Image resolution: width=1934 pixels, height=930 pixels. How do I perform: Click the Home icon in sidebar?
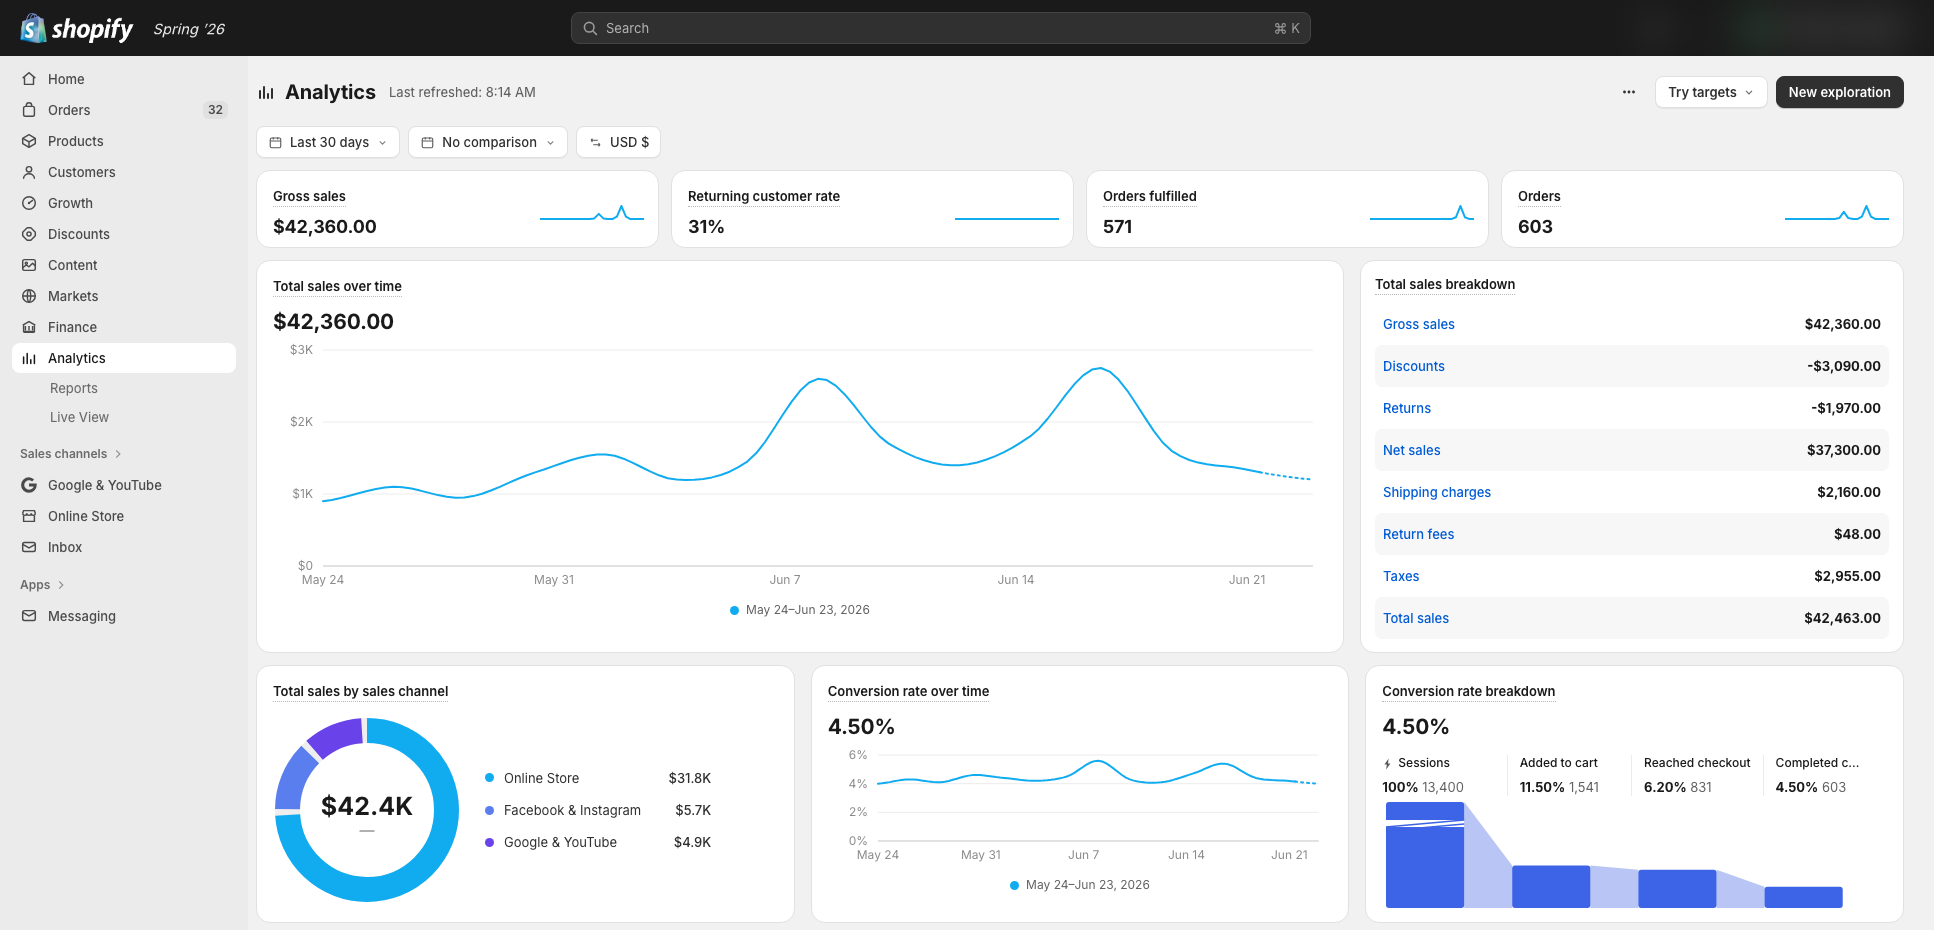click(x=29, y=79)
